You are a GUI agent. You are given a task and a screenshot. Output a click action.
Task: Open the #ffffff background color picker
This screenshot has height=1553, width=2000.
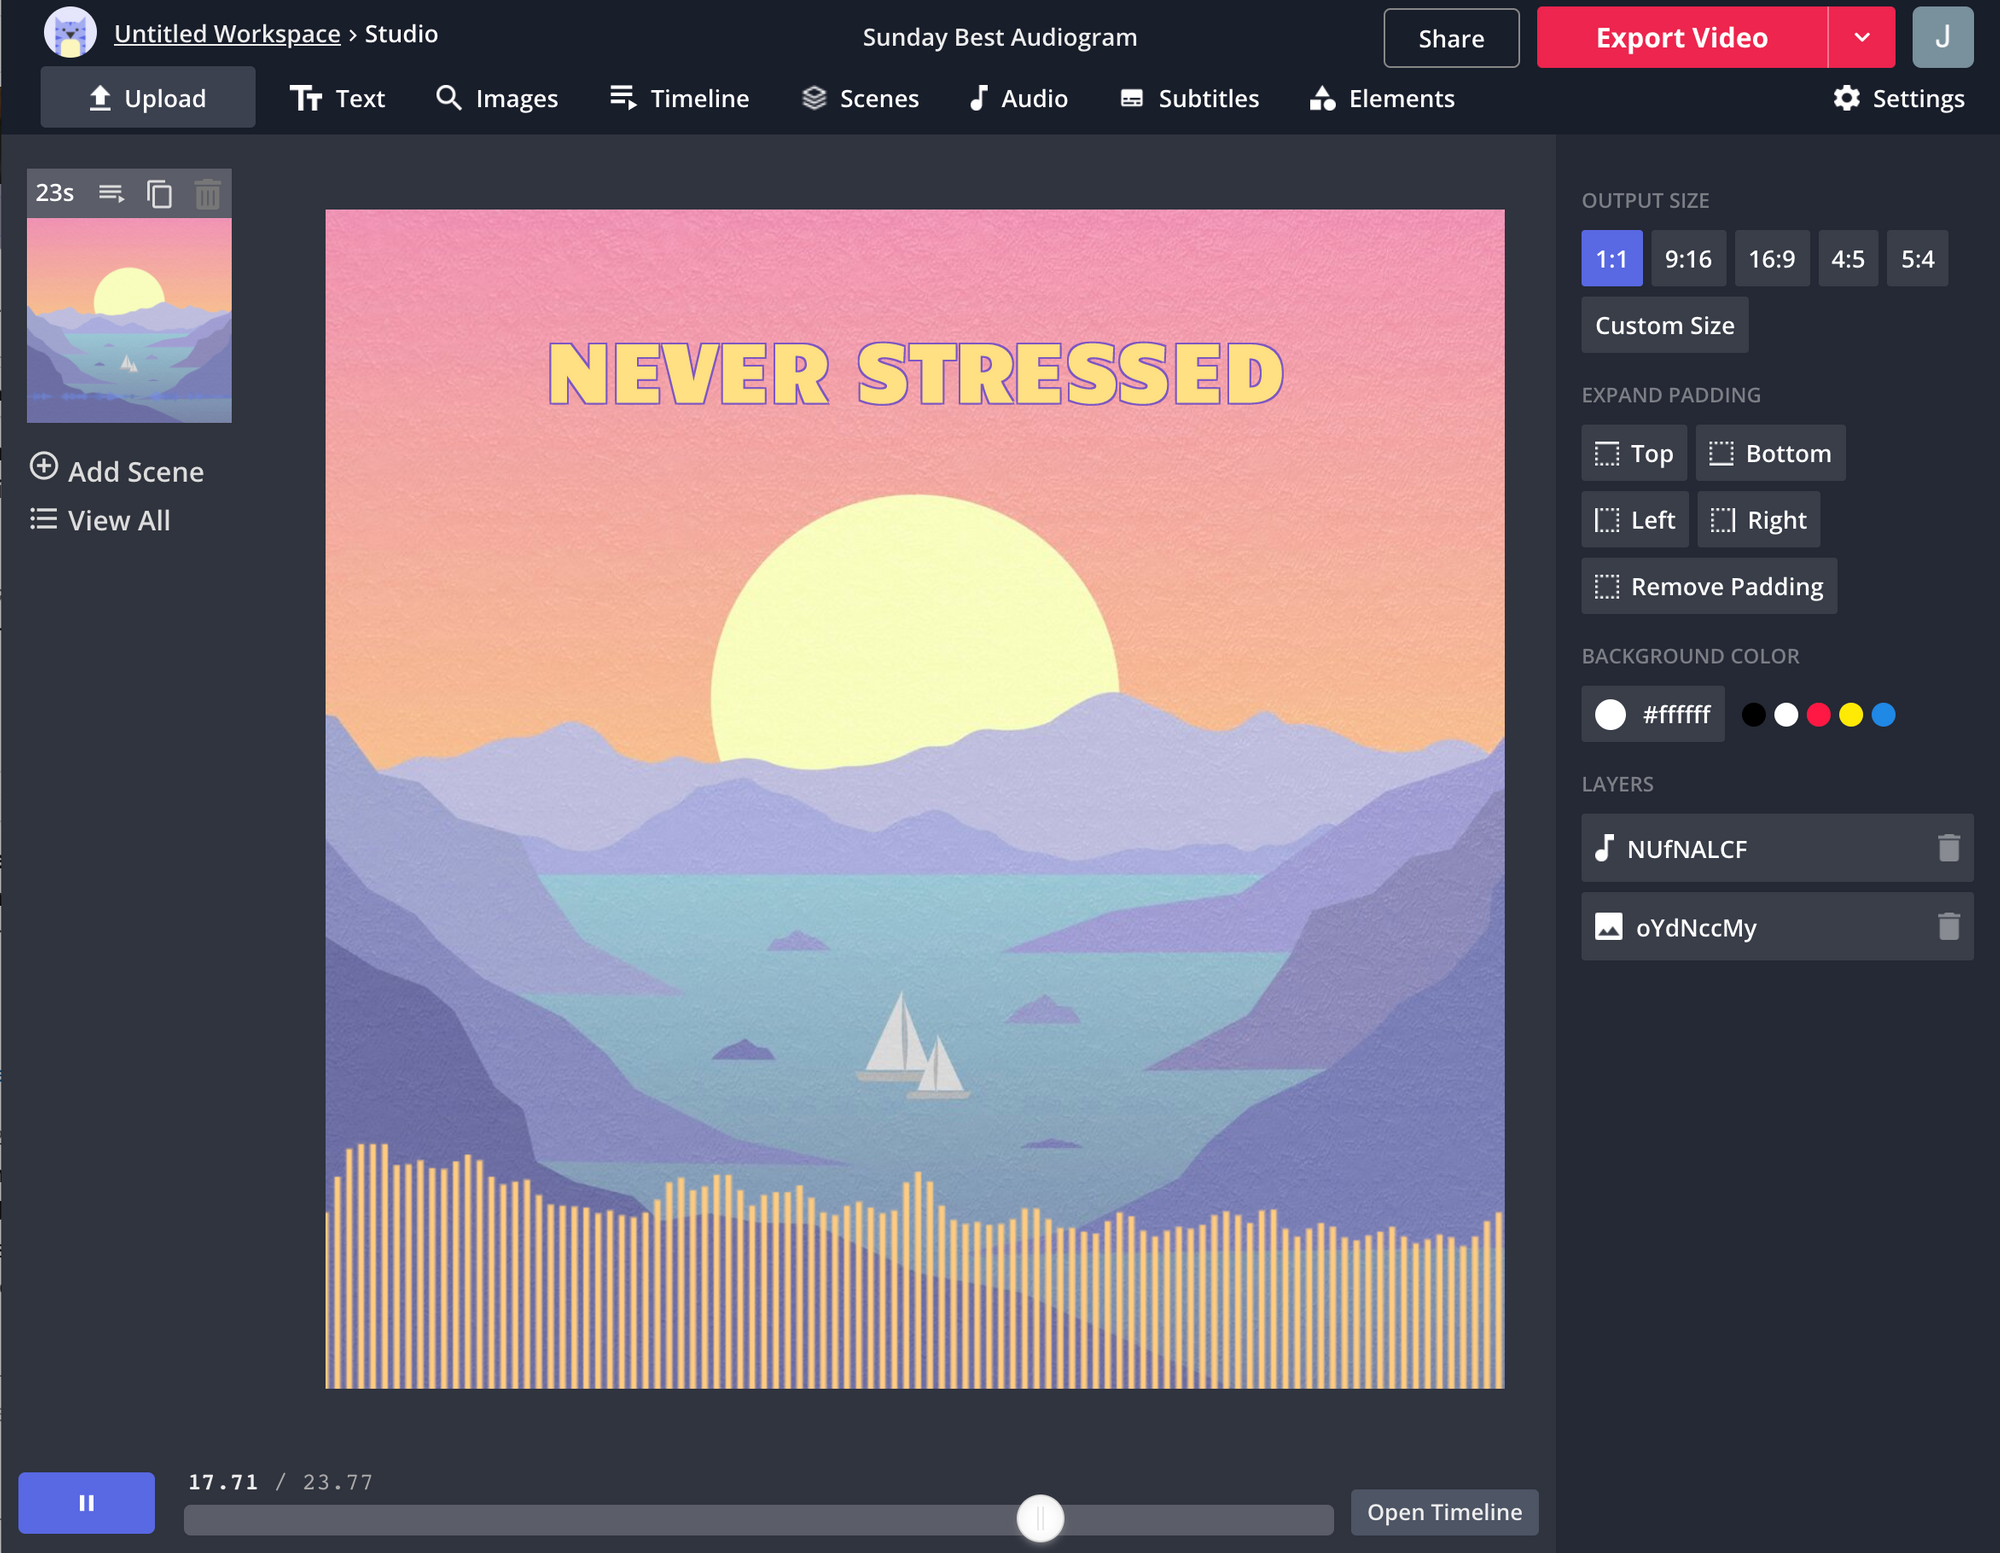click(1652, 714)
